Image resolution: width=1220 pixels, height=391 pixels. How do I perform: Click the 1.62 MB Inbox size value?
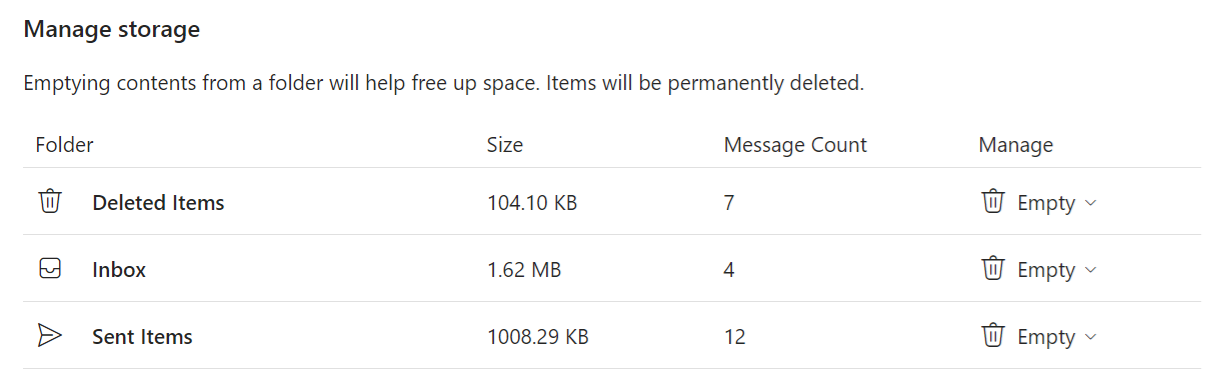click(524, 270)
